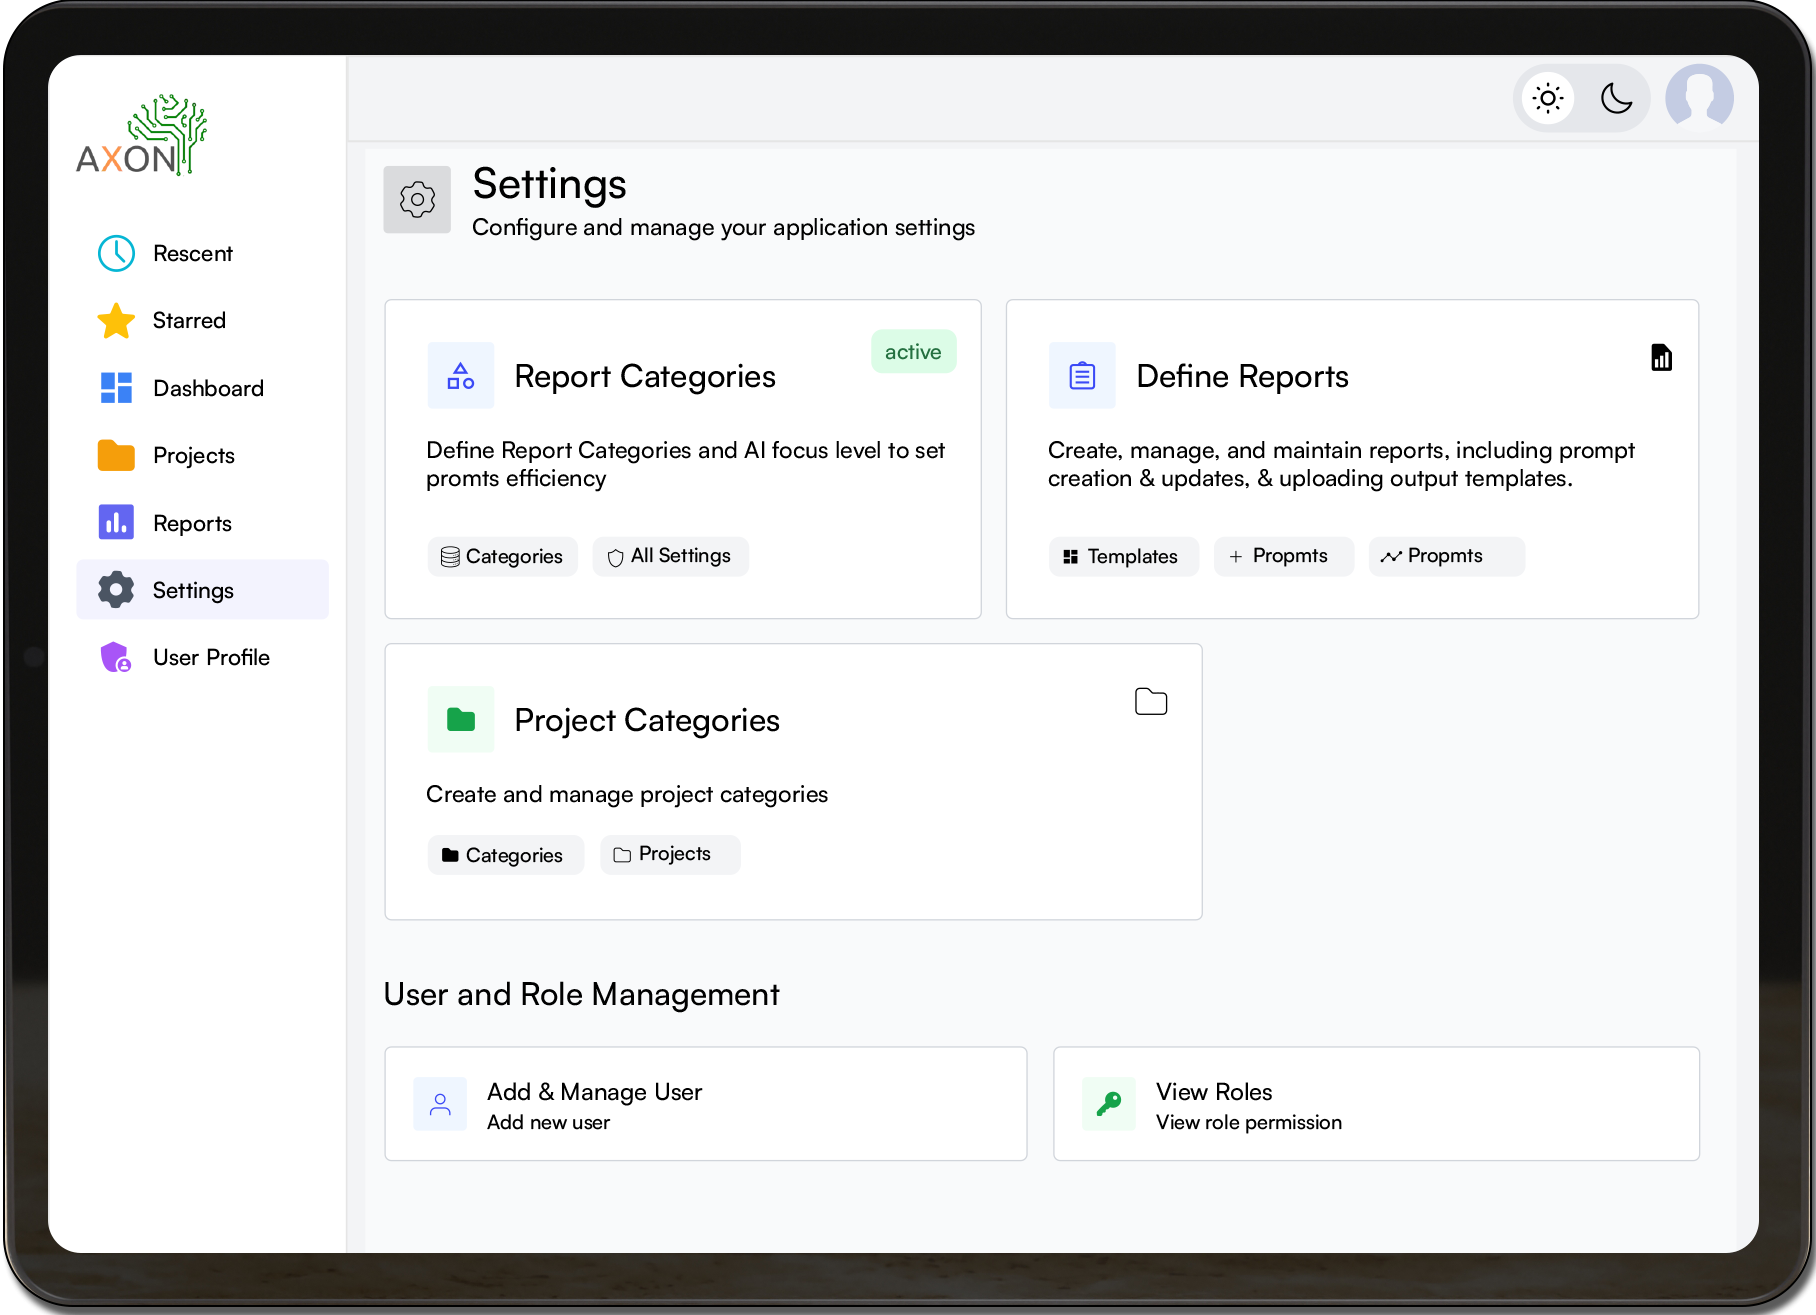The image size is (1816, 1315).
Task: Open the user avatar profile menu
Action: pos(1698,98)
